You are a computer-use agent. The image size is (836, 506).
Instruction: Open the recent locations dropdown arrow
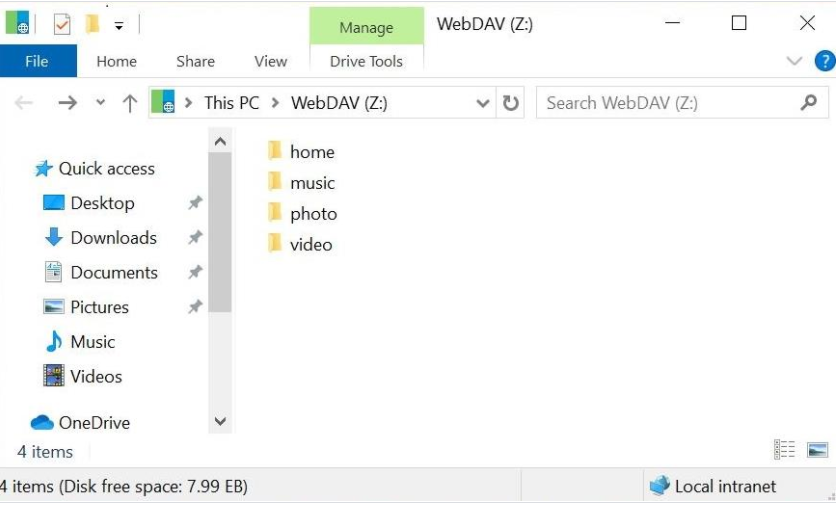coord(100,102)
